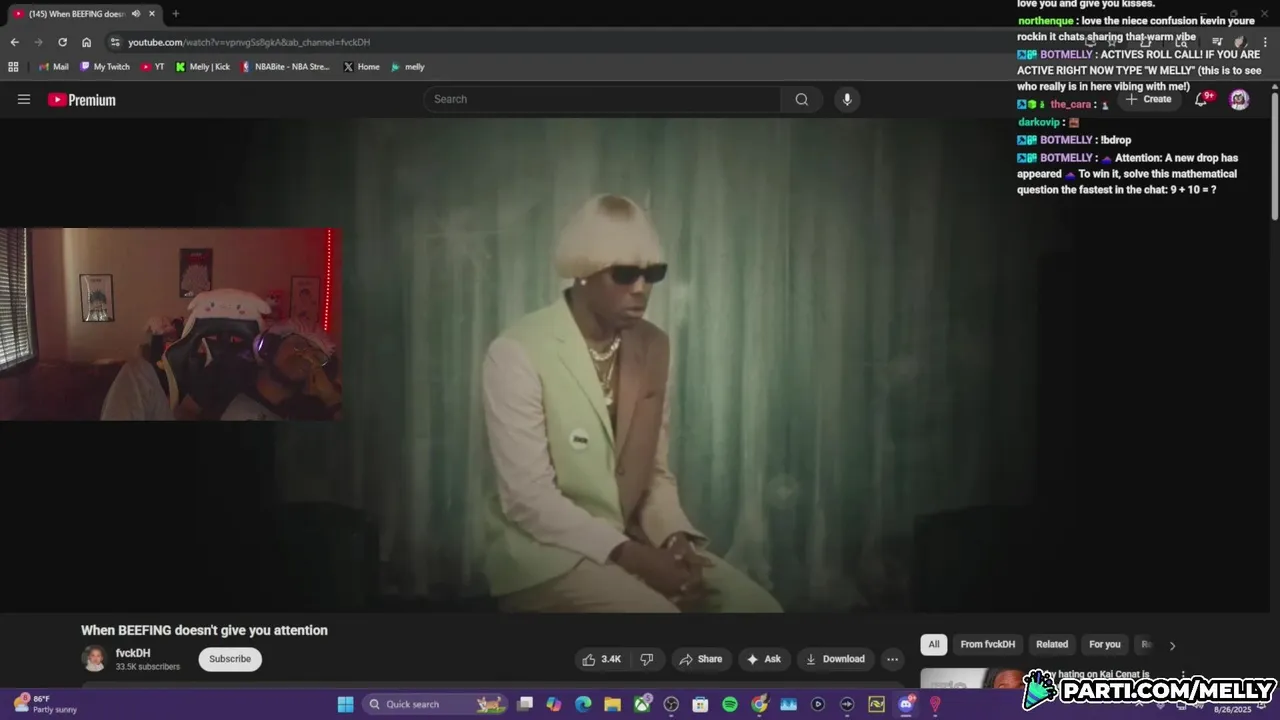Click the Download button
Screen dimensions: 1280x720
tap(835, 659)
